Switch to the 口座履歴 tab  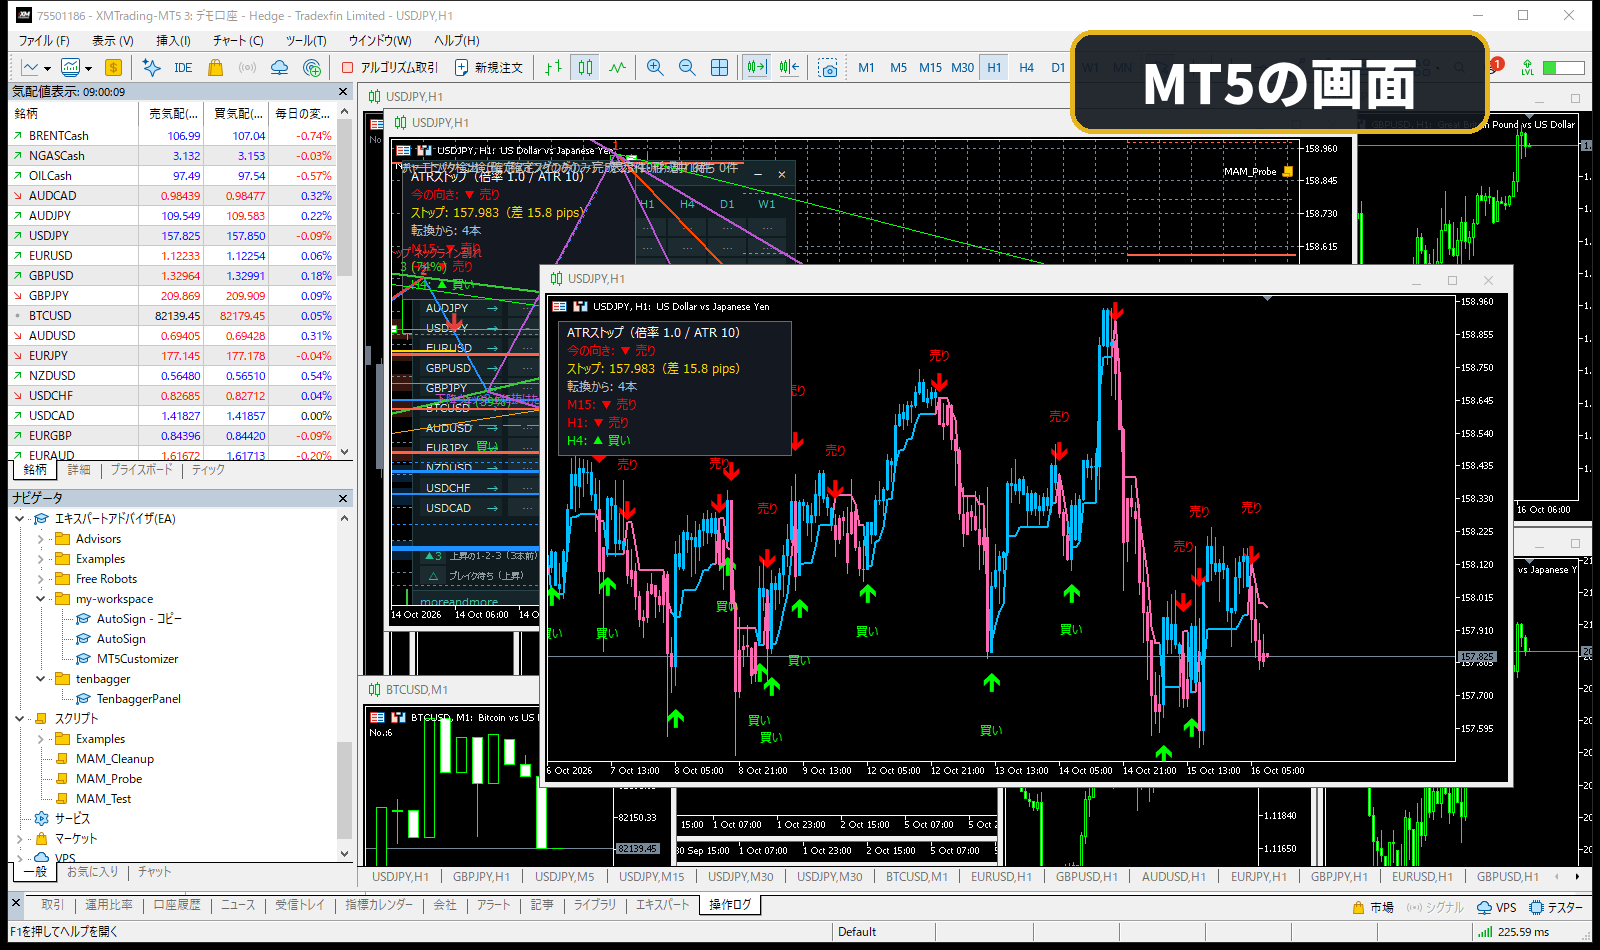[x=177, y=905]
